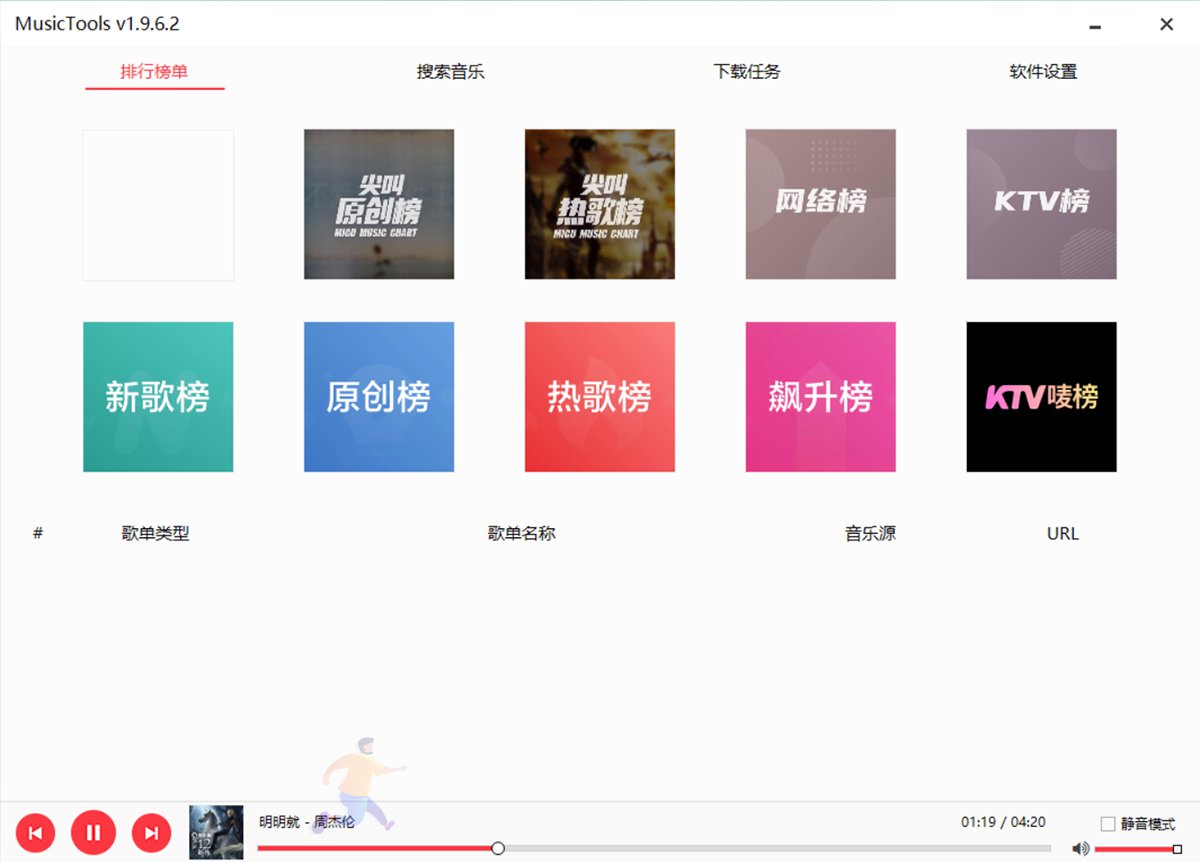The image size is (1200, 862).
Task: Open the 尖叫热歌榜 chart tile
Action: click(600, 204)
